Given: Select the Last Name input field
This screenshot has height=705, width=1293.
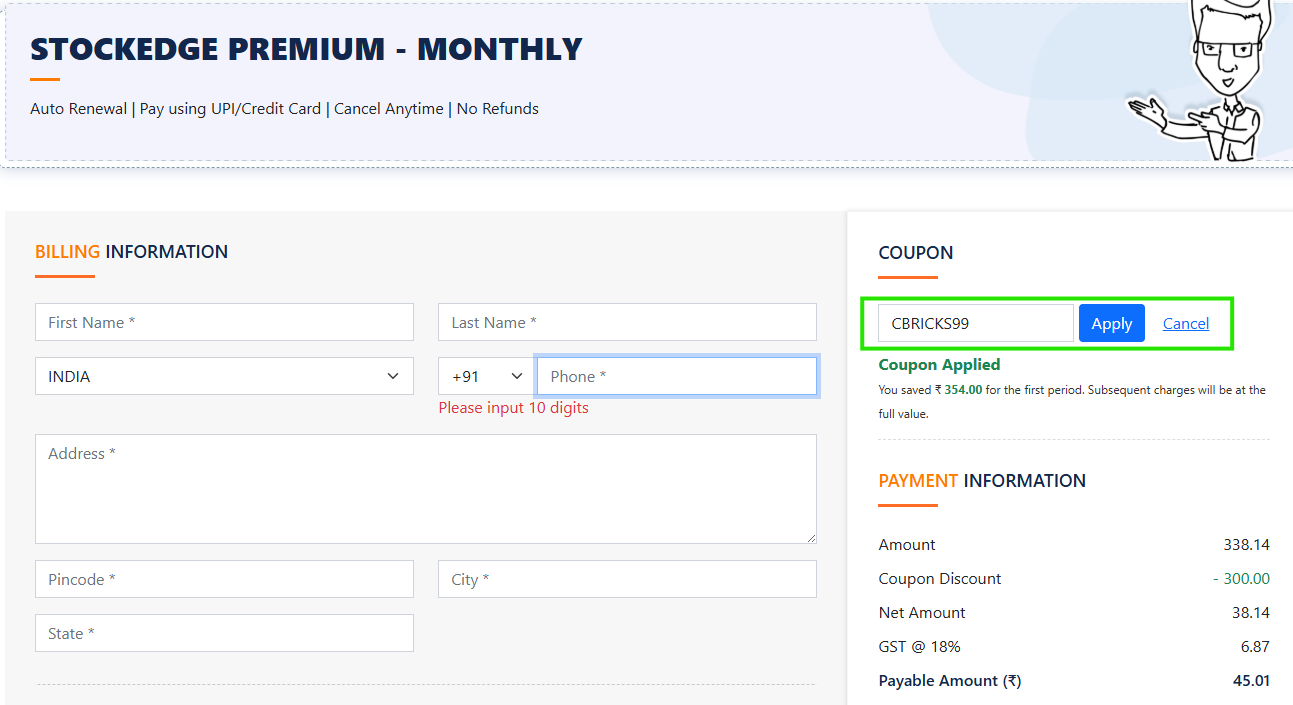Looking at the screenshot, I should (x=627, y=321).
